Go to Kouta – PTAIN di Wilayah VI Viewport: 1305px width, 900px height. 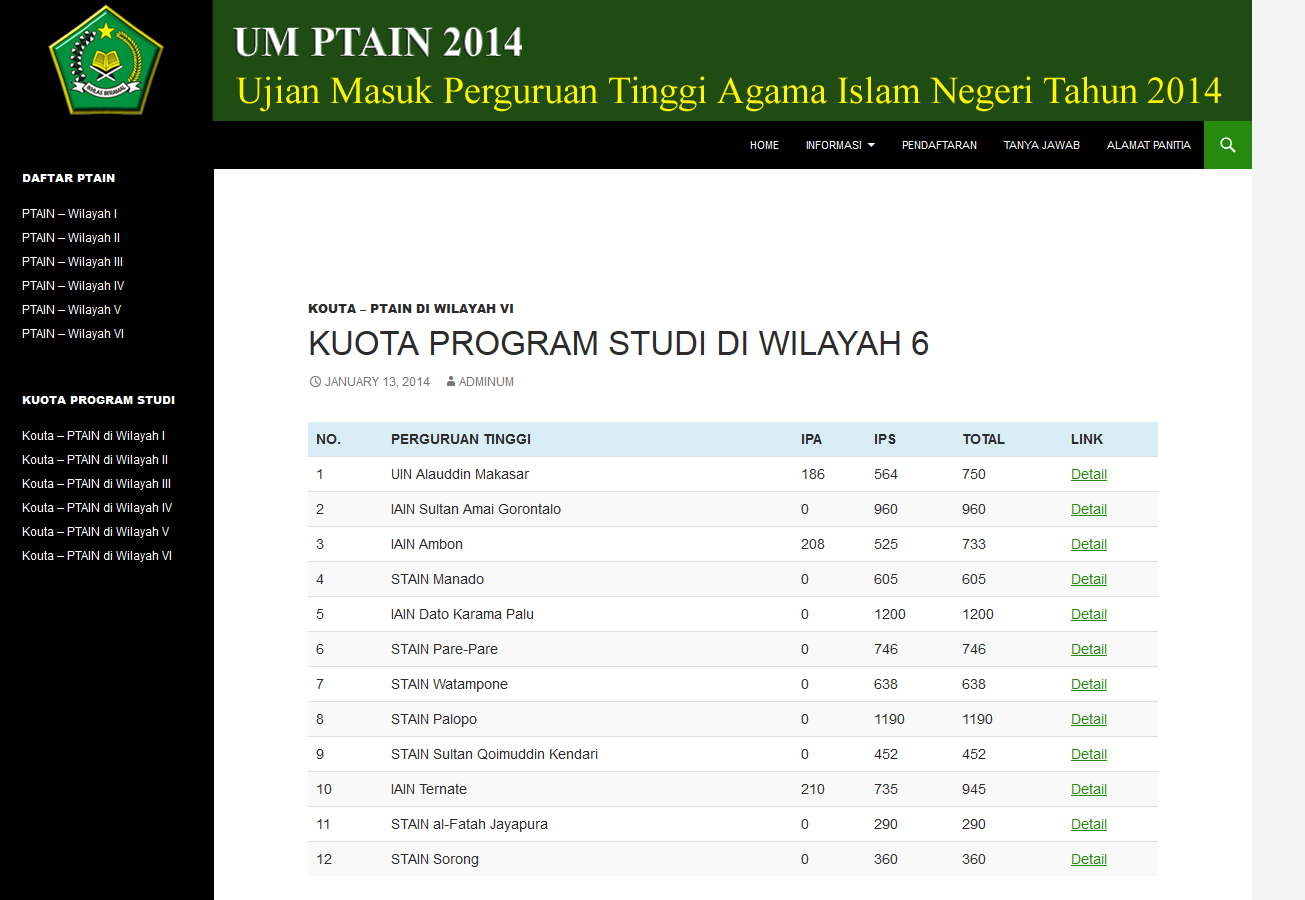pos(97,556)
